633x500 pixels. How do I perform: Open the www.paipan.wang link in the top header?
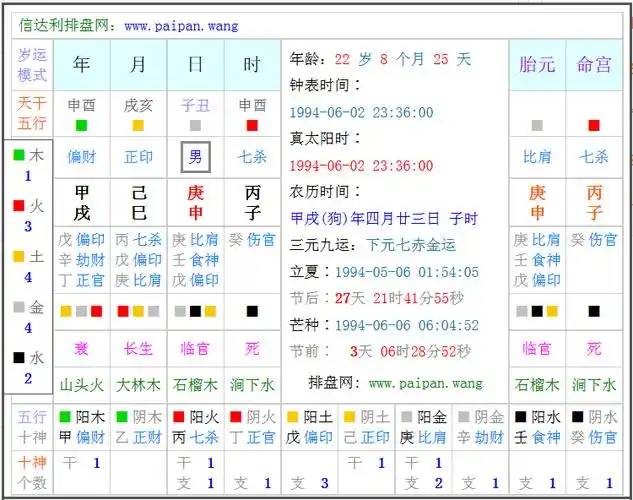coord(181,26)
